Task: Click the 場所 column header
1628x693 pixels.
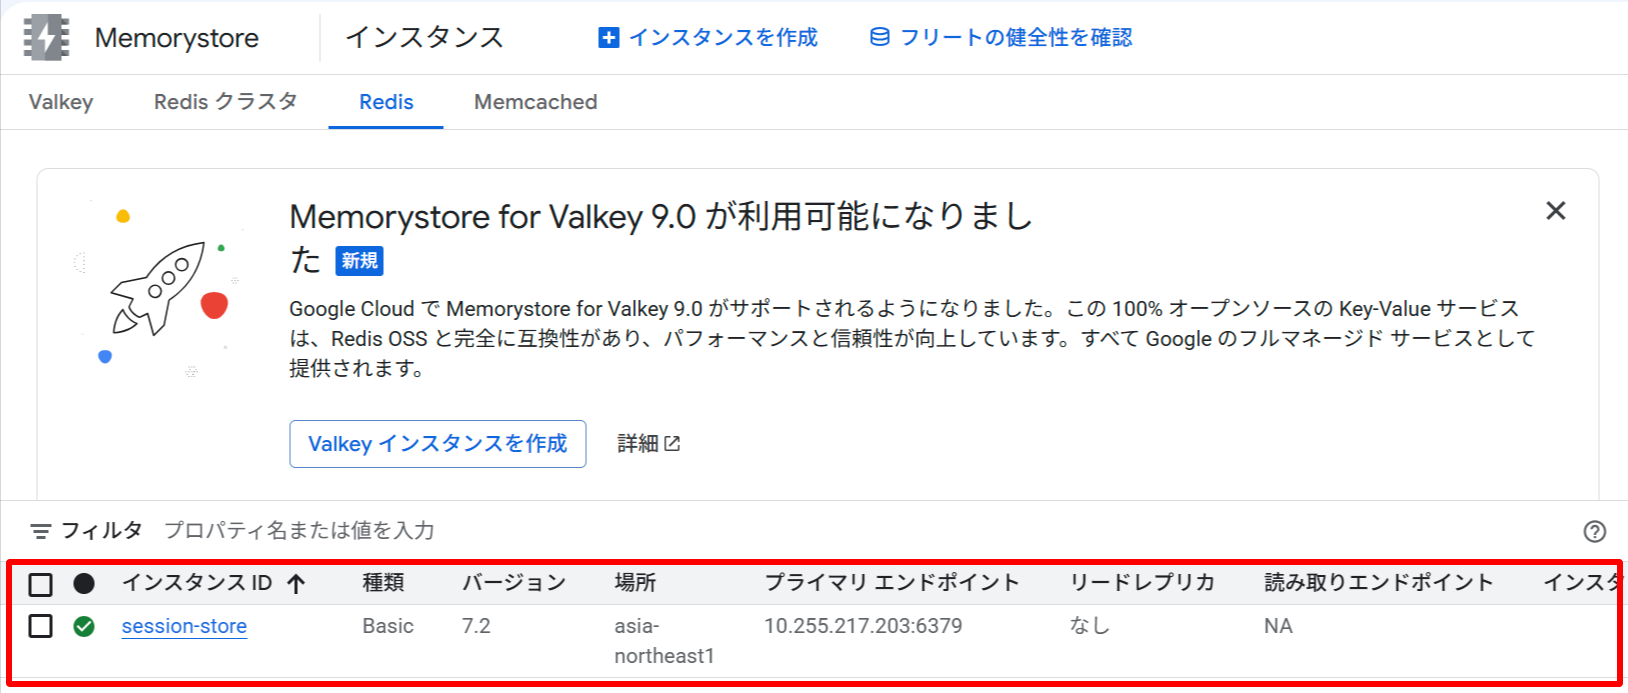Action: pyautogui.click(x=635, y=583)
